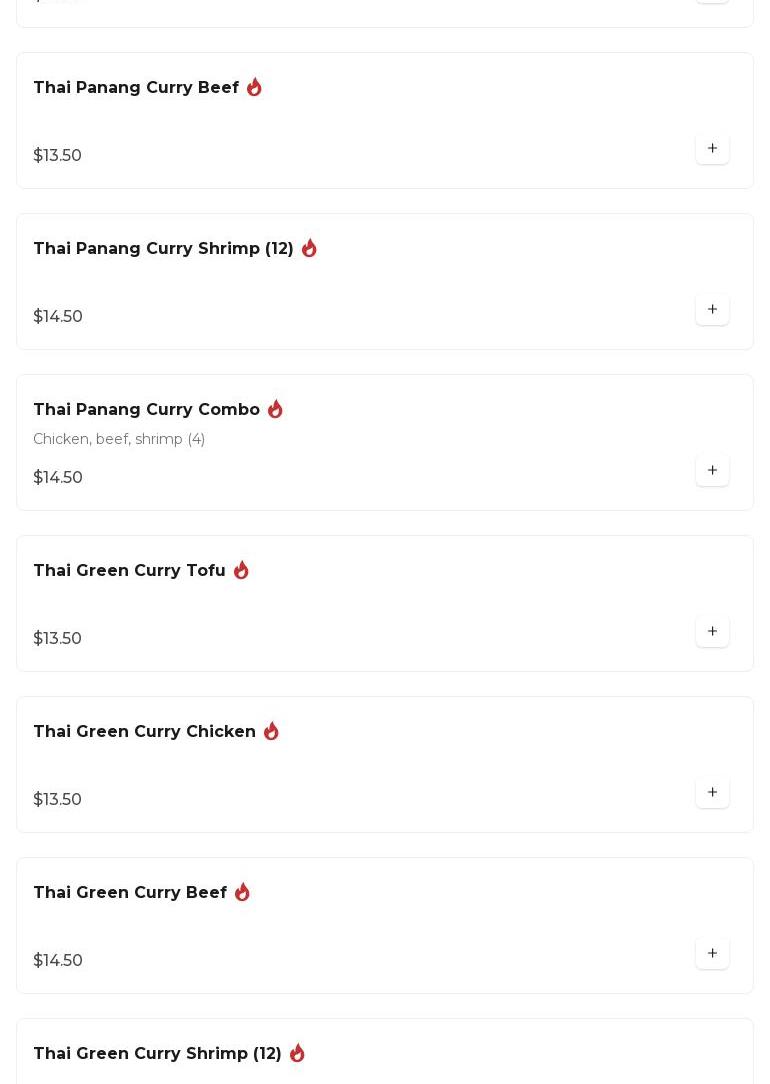The height and width of the screenshot is (1084, 770).
Task: Click flame icon by Thai Green Curry Shrimp (12)
Action: (297, 1053)
